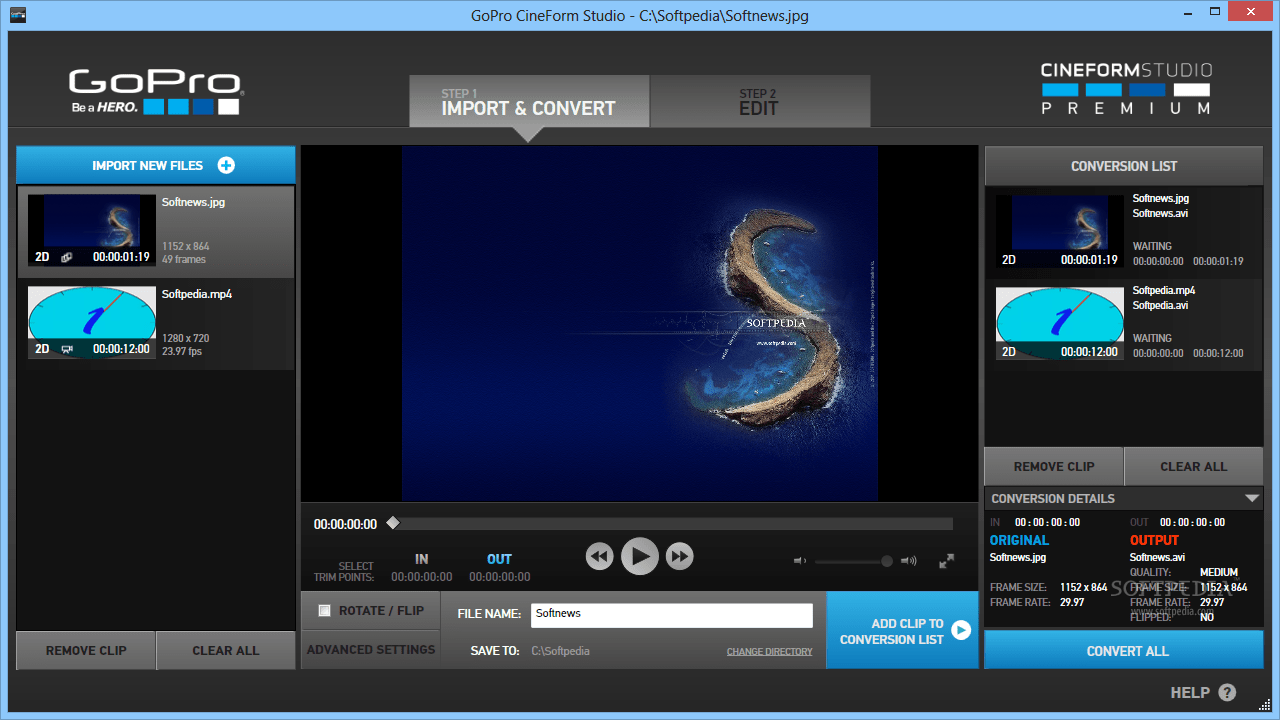The height and width of the screenshot is (720, 1280).
Task: Click the File Name input showing Softnews
Action: tap(671, 615)
